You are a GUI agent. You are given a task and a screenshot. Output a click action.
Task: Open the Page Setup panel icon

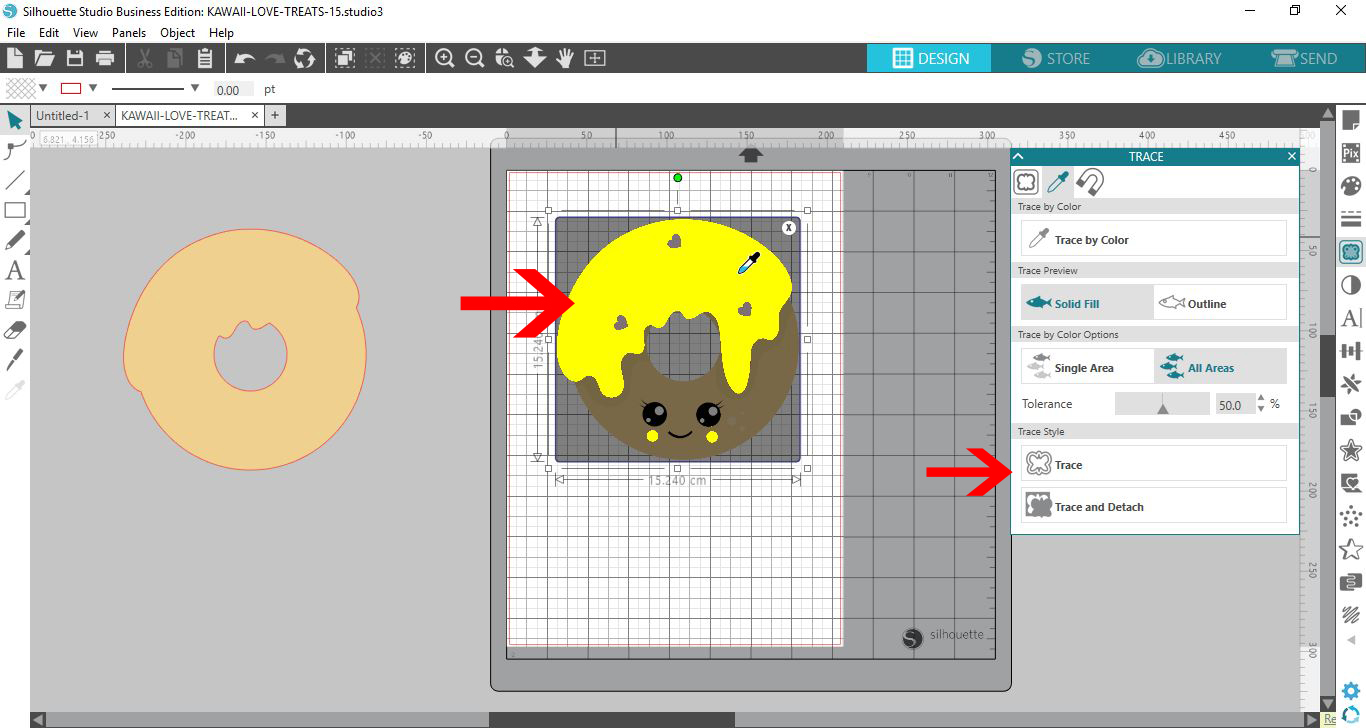(x=1351, y=120)
